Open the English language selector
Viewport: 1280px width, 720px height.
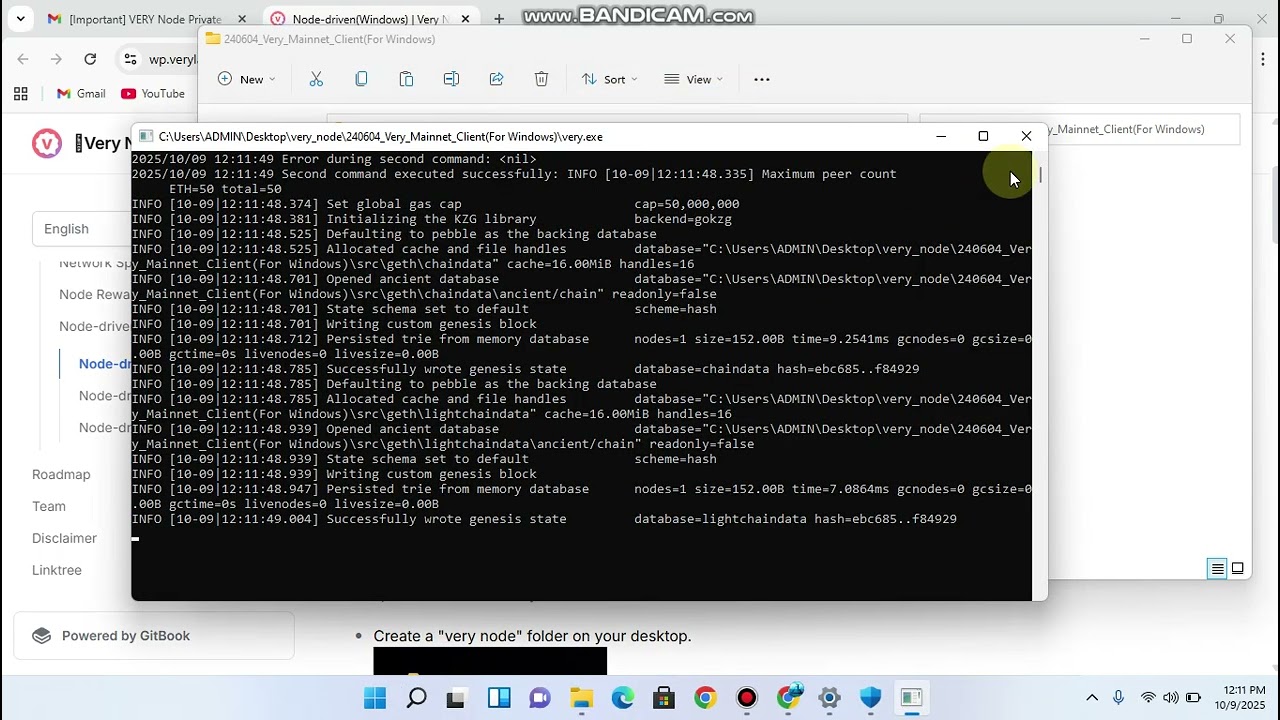click(82, 228)
